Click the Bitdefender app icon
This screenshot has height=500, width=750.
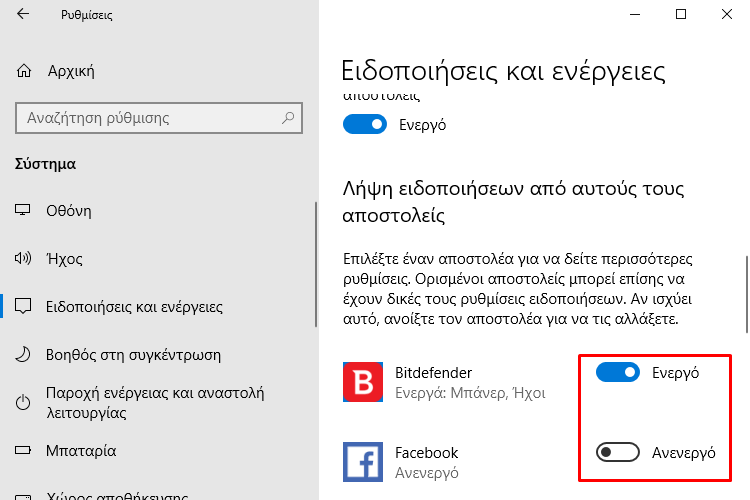(x=363, y=382)
